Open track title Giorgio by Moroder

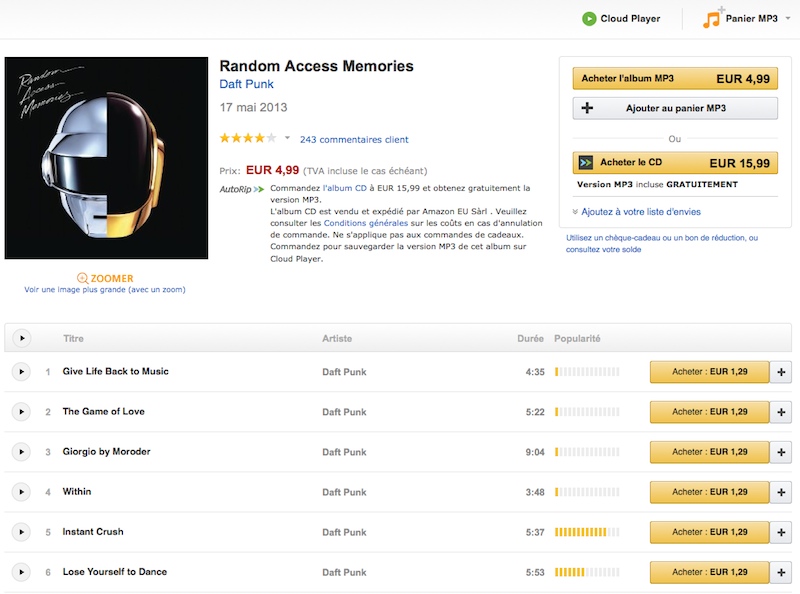(106, 452)
